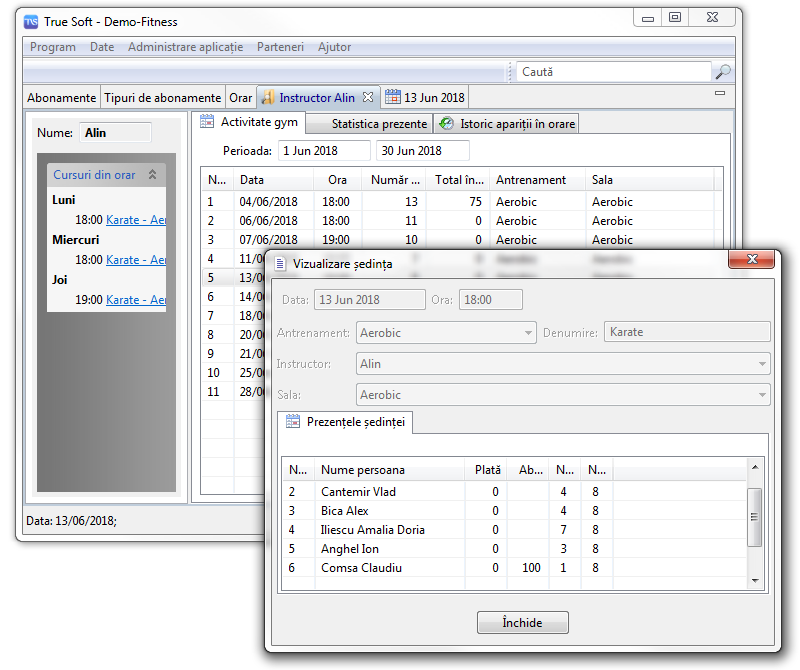Click the Istoric apariții în orare tab icon
The width and height of the screenshot is (800, 670).
click(447, 124)
